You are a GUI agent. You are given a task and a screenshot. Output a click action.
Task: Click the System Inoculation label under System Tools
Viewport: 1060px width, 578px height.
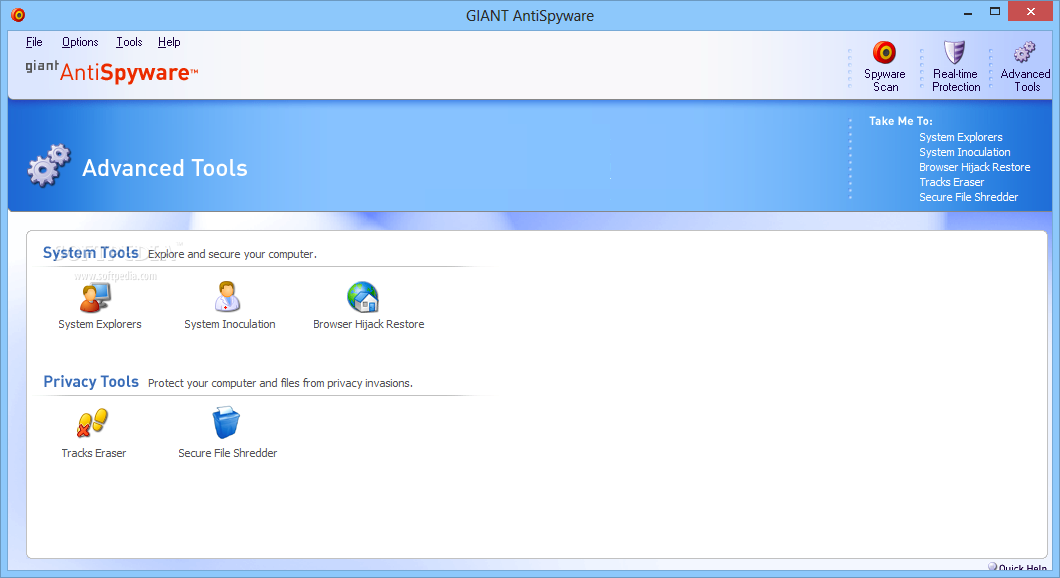pyautogui.click(x=230, y=324)
